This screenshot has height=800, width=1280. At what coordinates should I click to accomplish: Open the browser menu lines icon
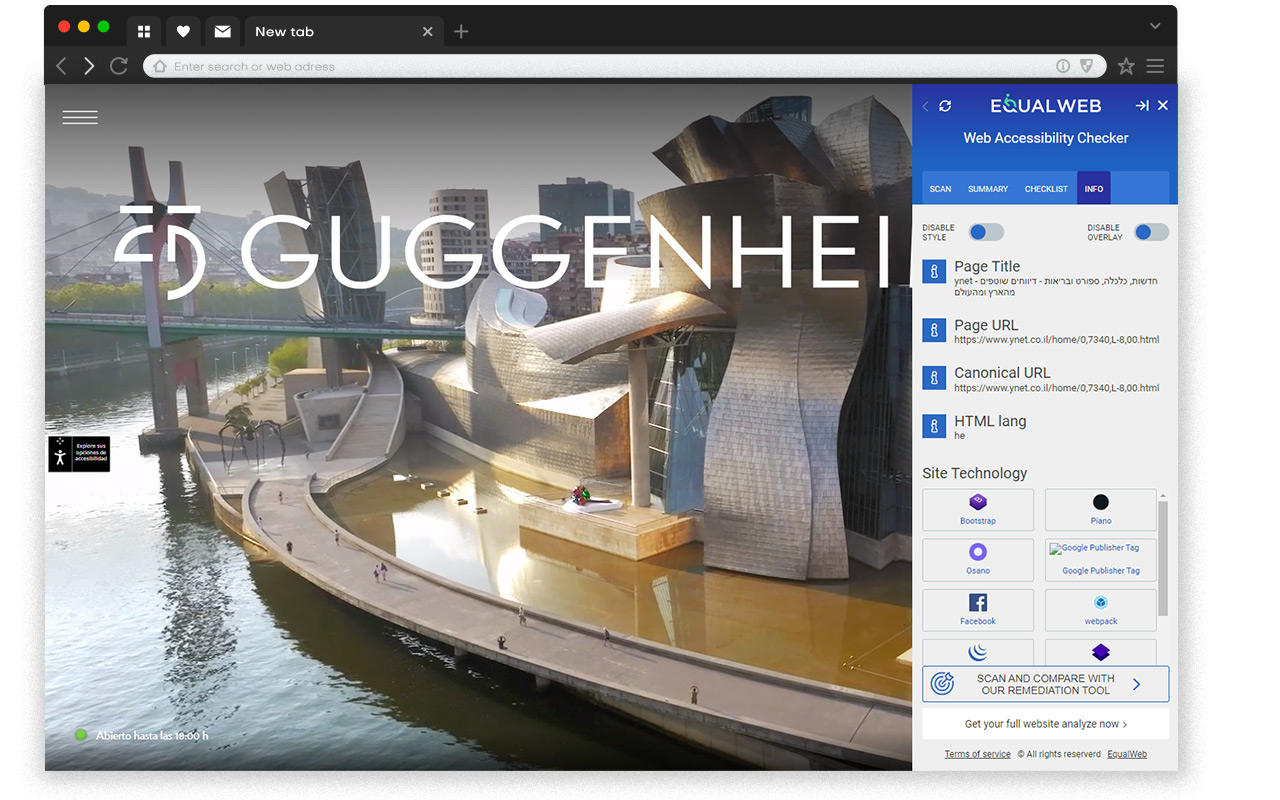click(1155, 66)
